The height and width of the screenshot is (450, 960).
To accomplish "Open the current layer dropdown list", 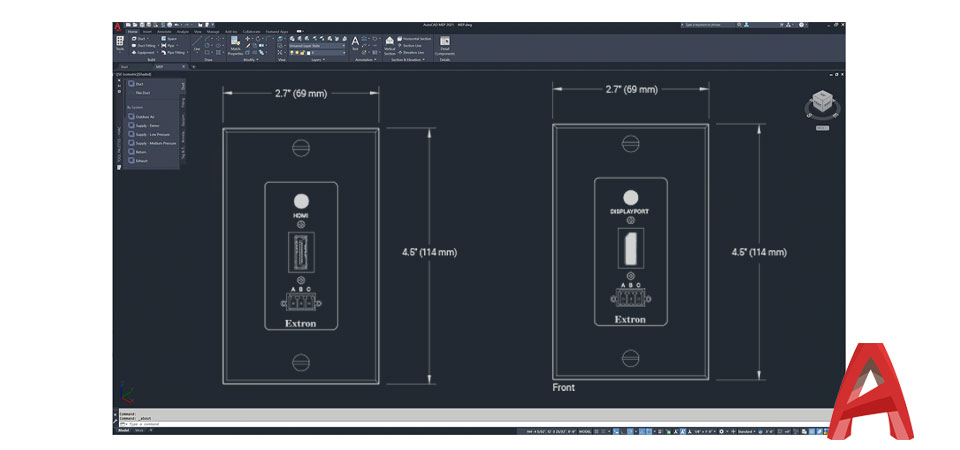I will 317,53.
